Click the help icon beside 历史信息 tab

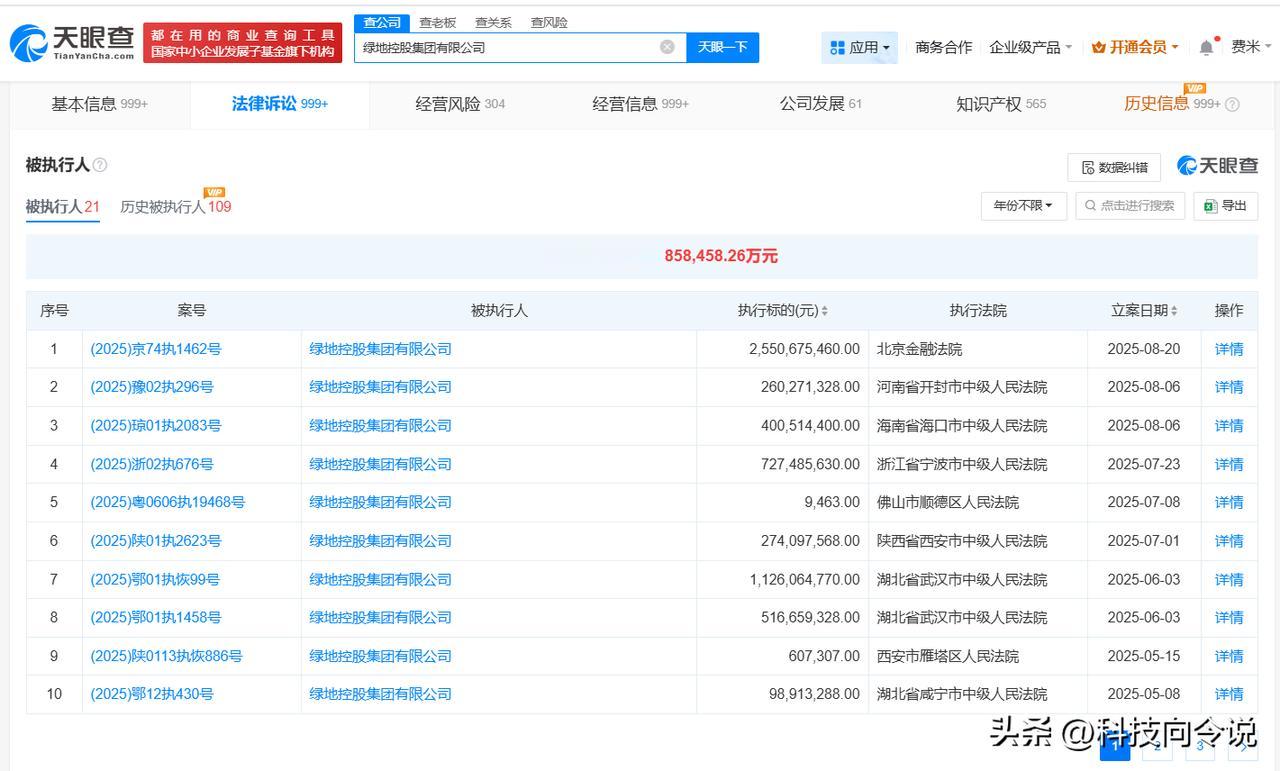click(x=1232, y=104)
